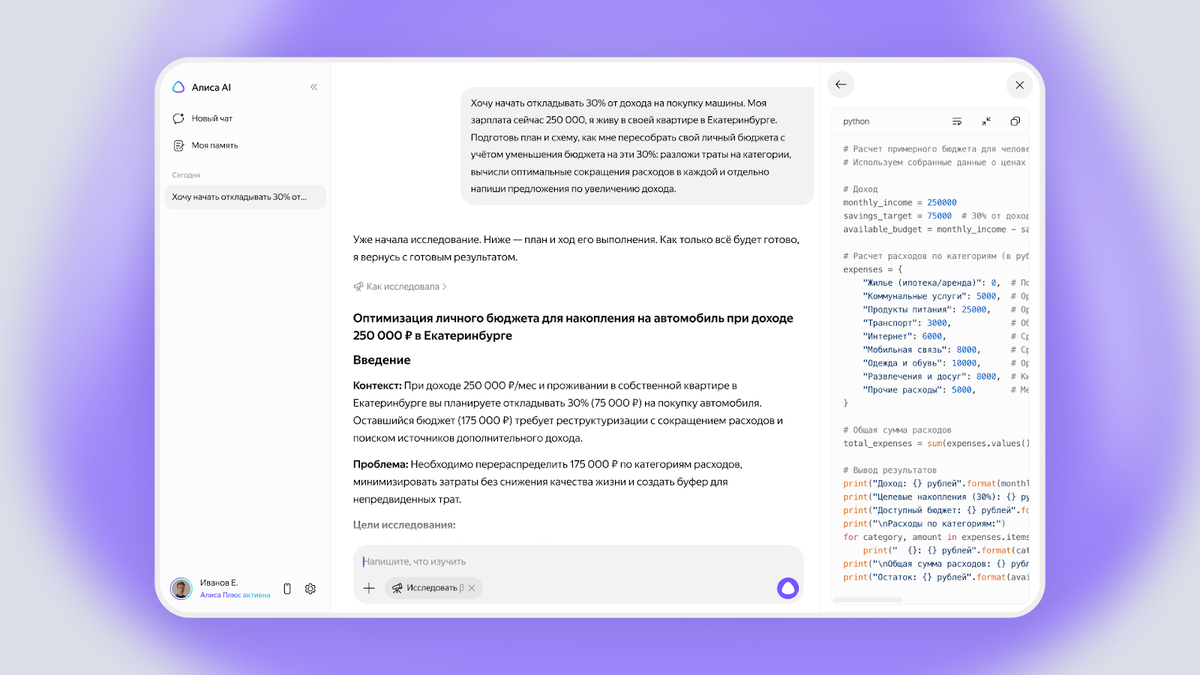Copy the python code

pyautogui.click(x=1015, y=121)
